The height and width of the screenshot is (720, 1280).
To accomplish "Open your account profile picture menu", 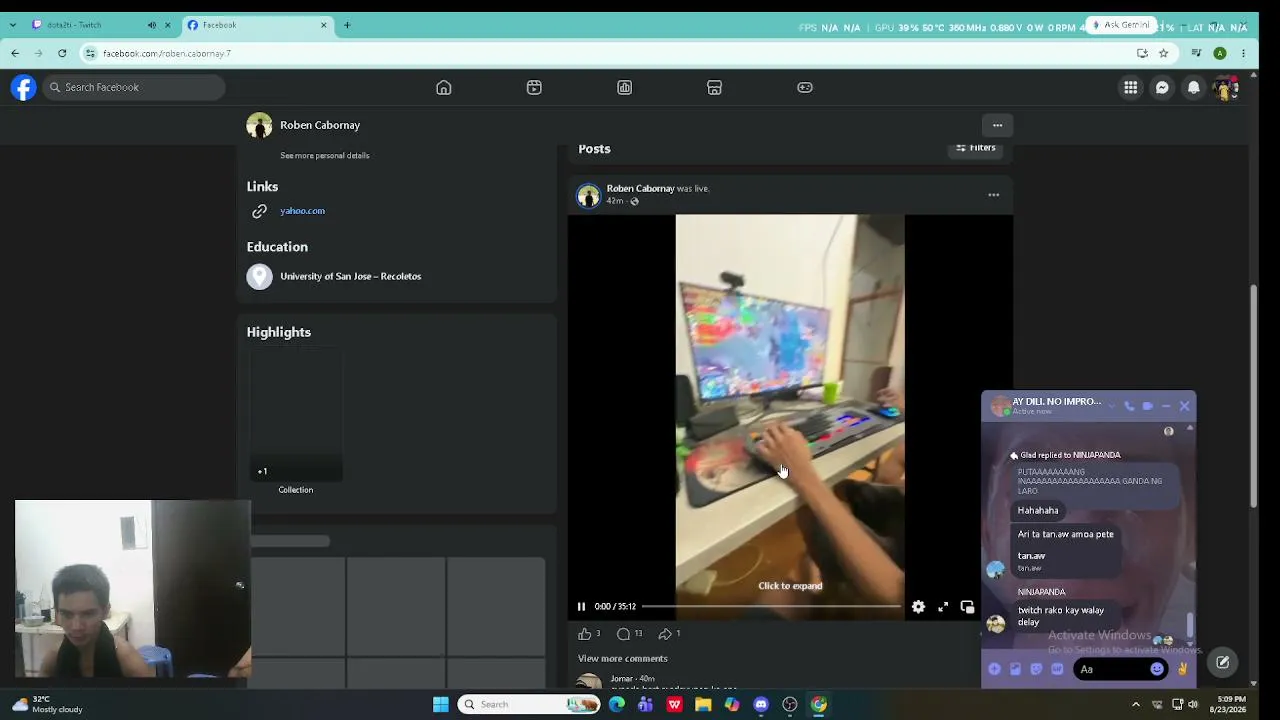I will tap(1225, 88).
